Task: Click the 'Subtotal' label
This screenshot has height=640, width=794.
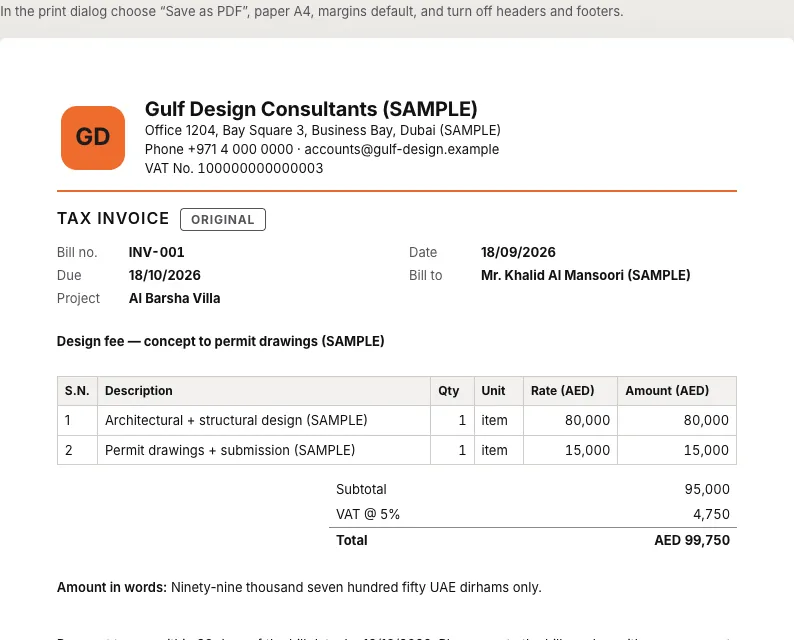Action: [x=361, y=489]
